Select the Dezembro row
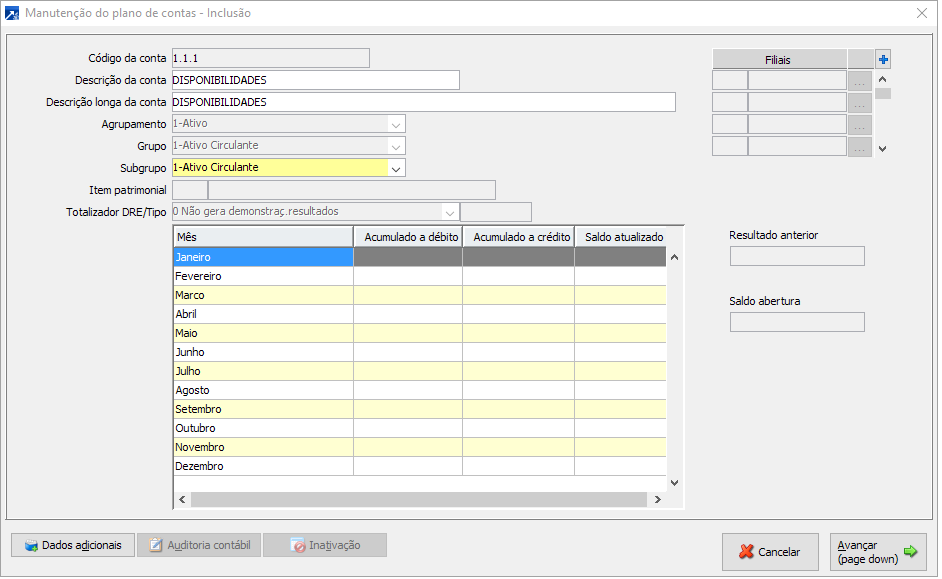Screen dimensions: 942x579 420,466
